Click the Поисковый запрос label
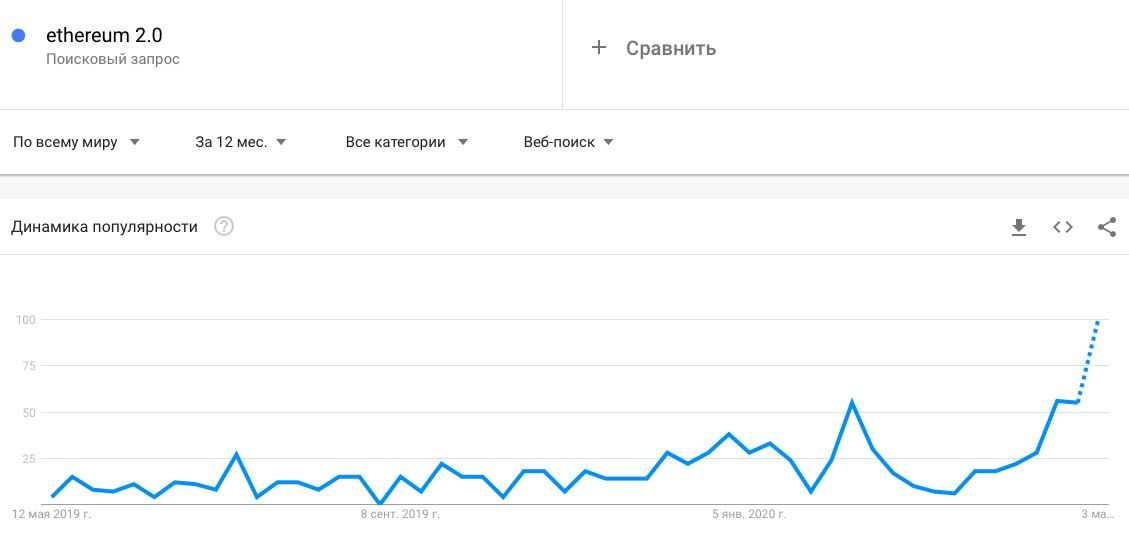 click(113, 60)
